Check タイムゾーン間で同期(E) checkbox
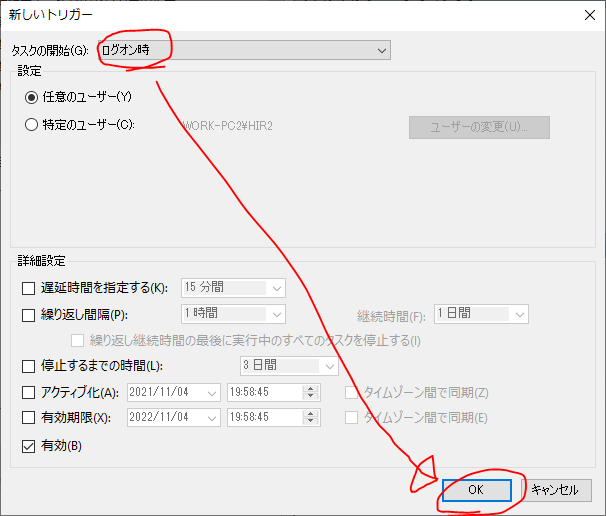606x516 pixels. (x=351, y=417)
